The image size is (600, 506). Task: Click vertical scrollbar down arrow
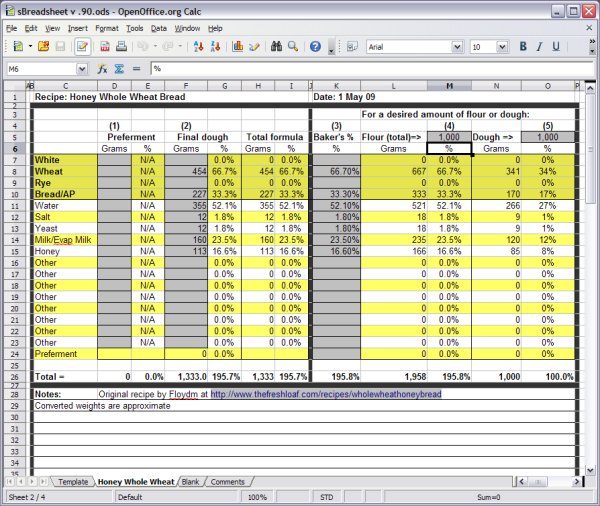coord(590,470)
